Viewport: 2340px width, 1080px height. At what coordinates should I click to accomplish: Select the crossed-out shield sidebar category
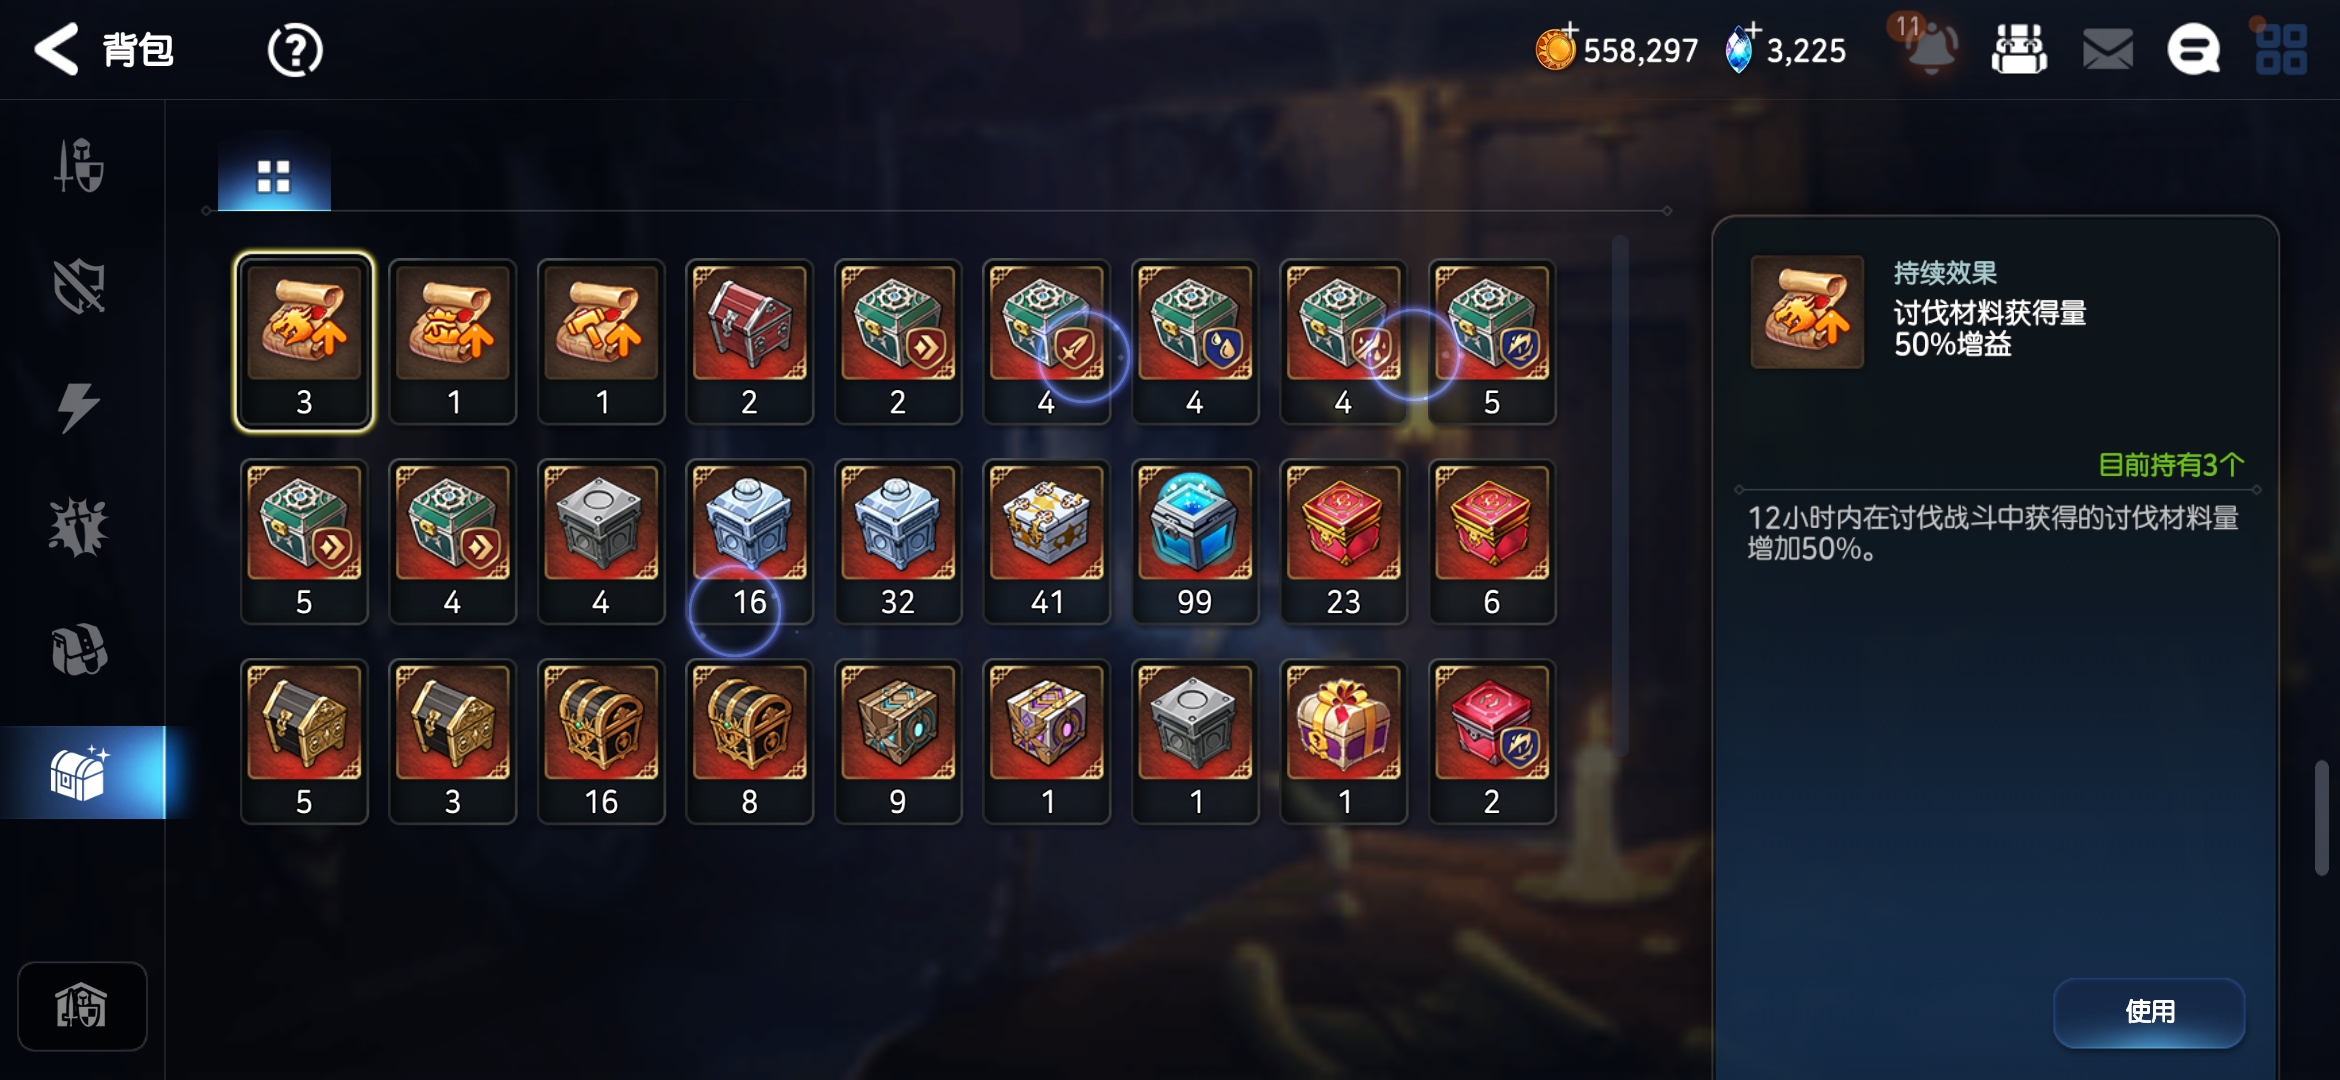click(x=79, y=286)
